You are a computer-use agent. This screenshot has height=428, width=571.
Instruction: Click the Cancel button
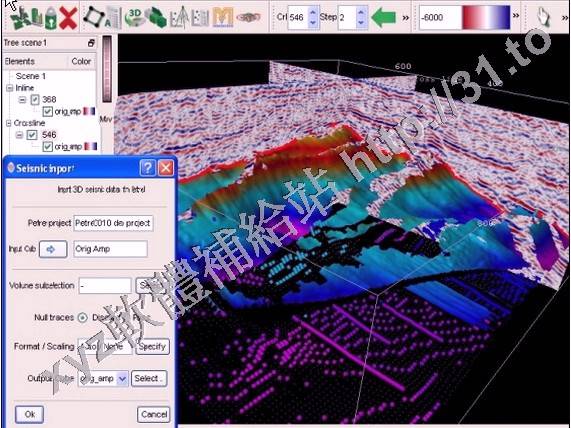pos(154,414)
